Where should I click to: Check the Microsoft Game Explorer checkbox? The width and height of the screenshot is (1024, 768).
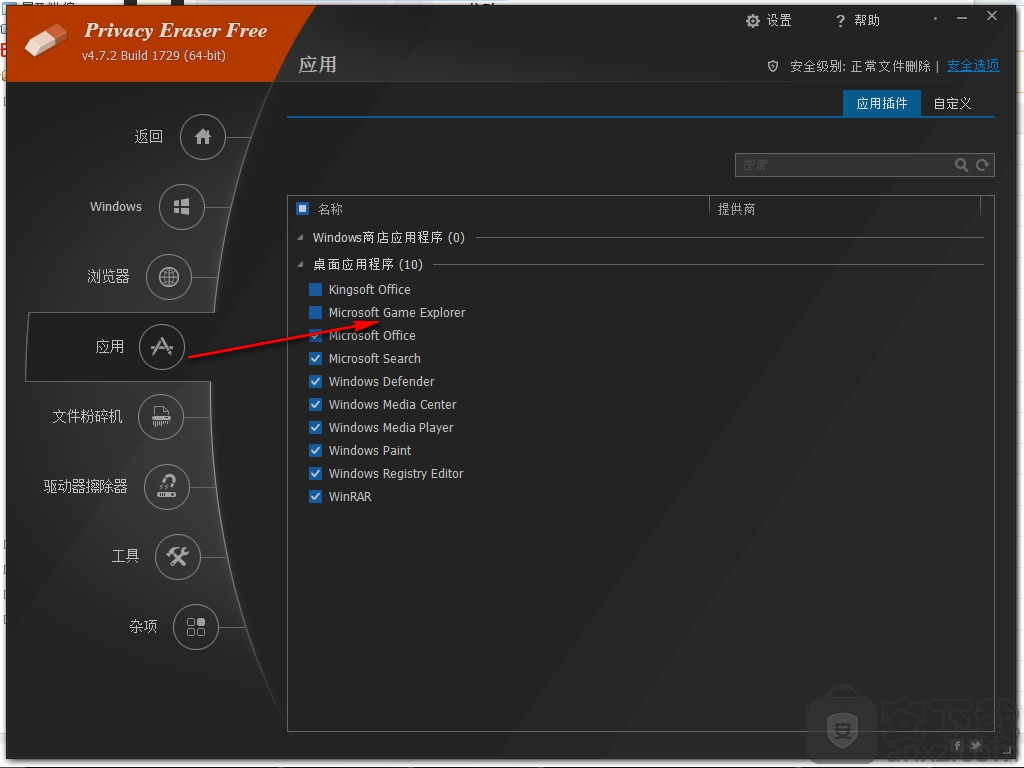315,312
